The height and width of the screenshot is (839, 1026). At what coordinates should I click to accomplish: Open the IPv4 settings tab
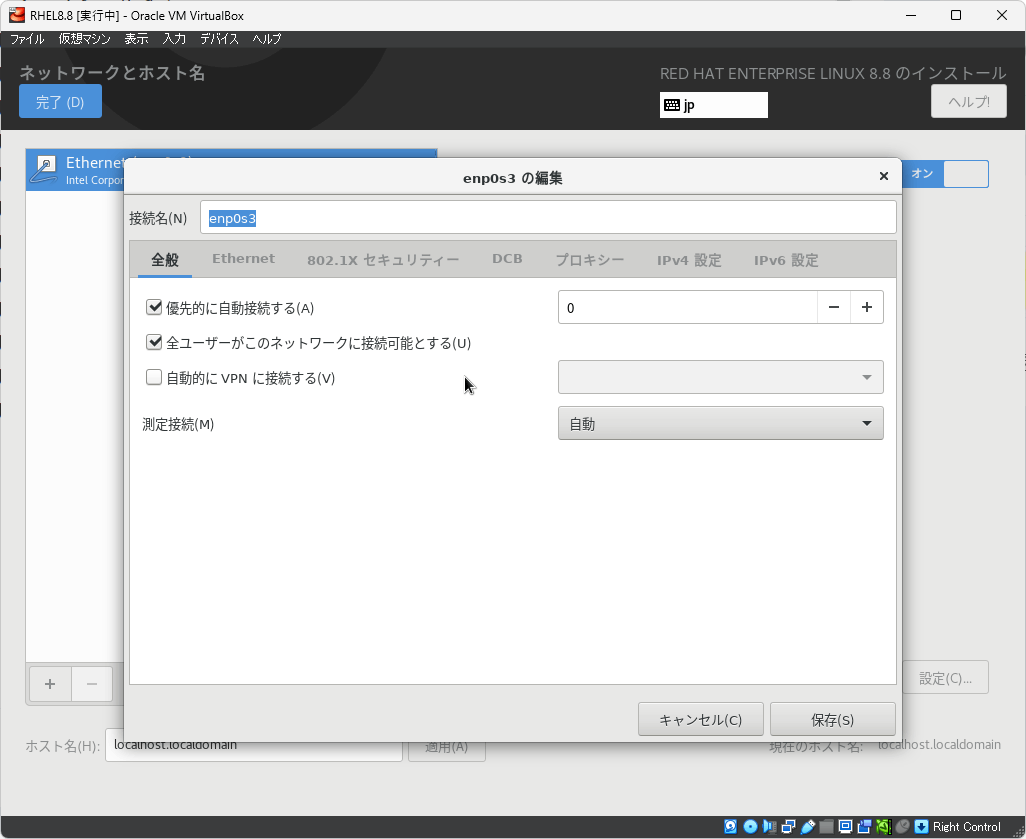pos(689,260)
